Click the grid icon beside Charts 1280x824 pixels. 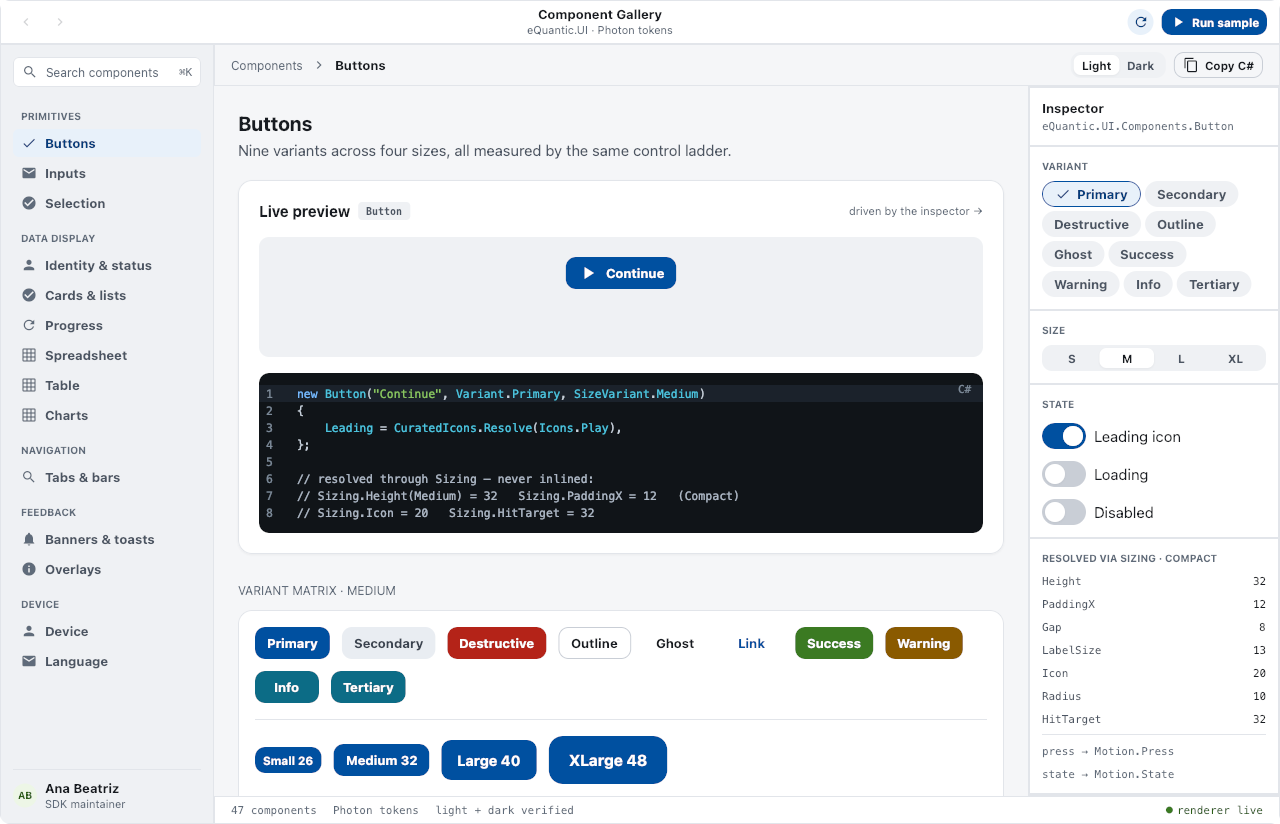click(x=29, y=415)
